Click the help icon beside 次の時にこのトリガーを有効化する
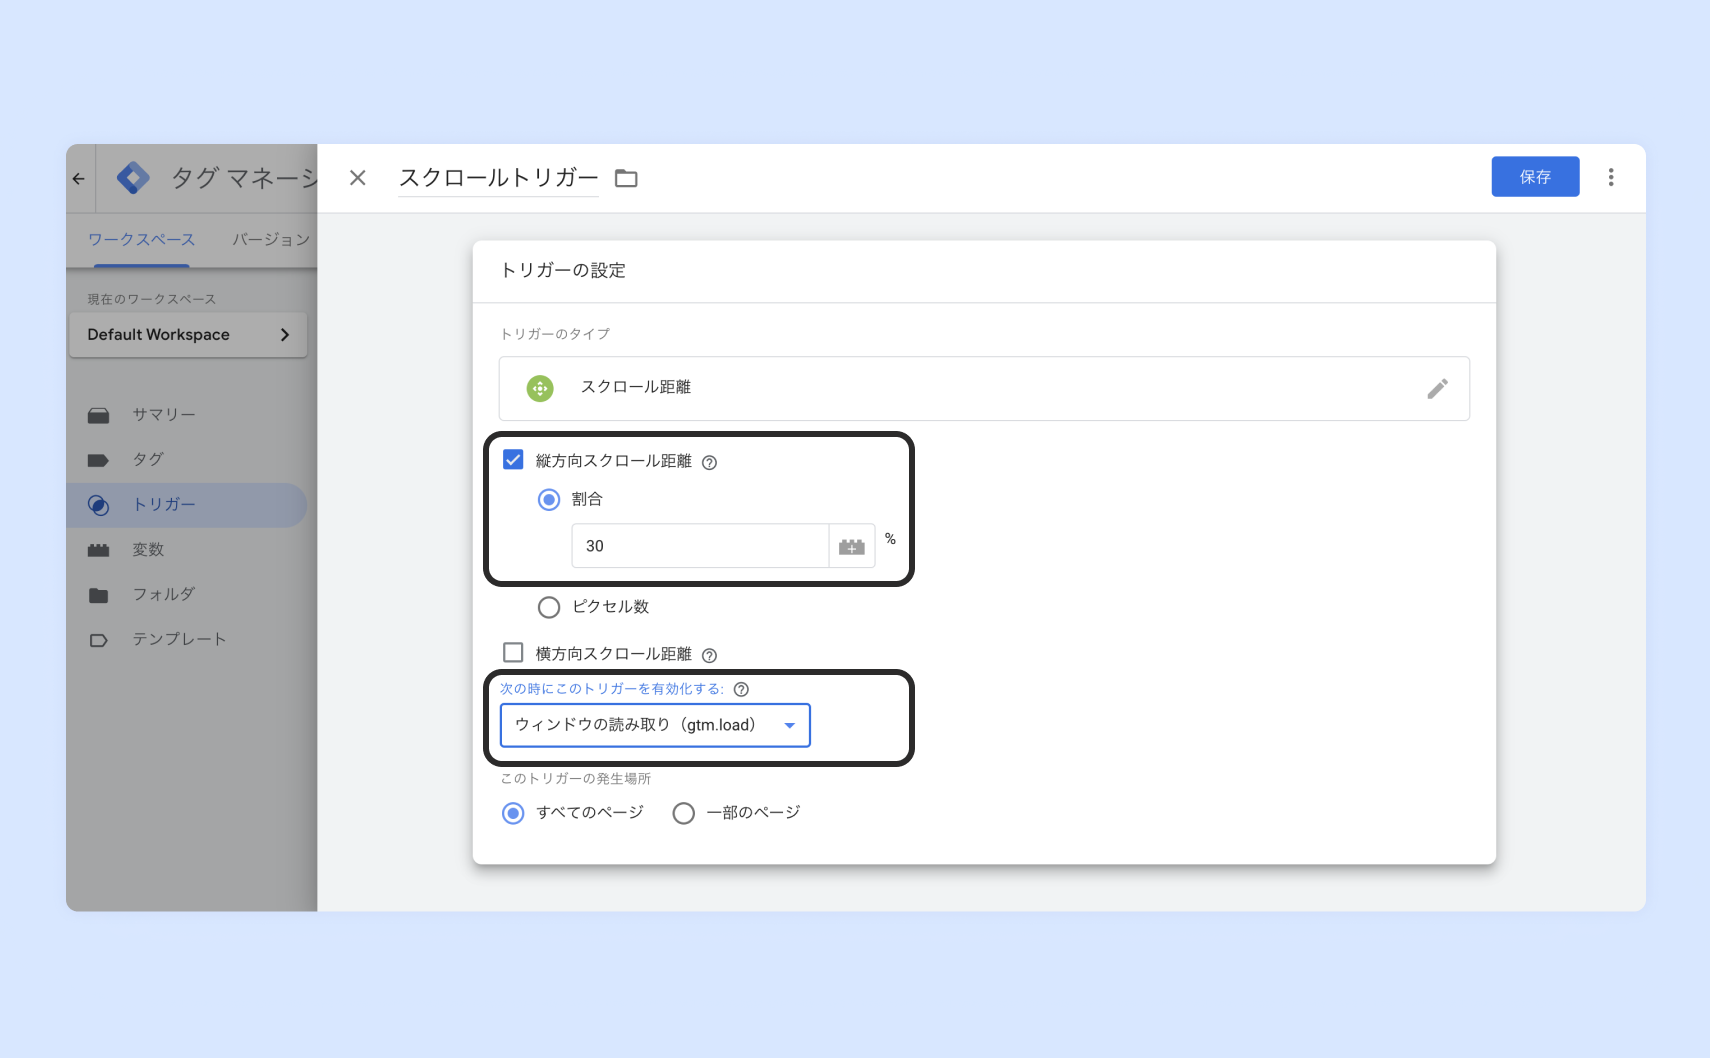This screenshot has height=1058, width=1710. 741,689
